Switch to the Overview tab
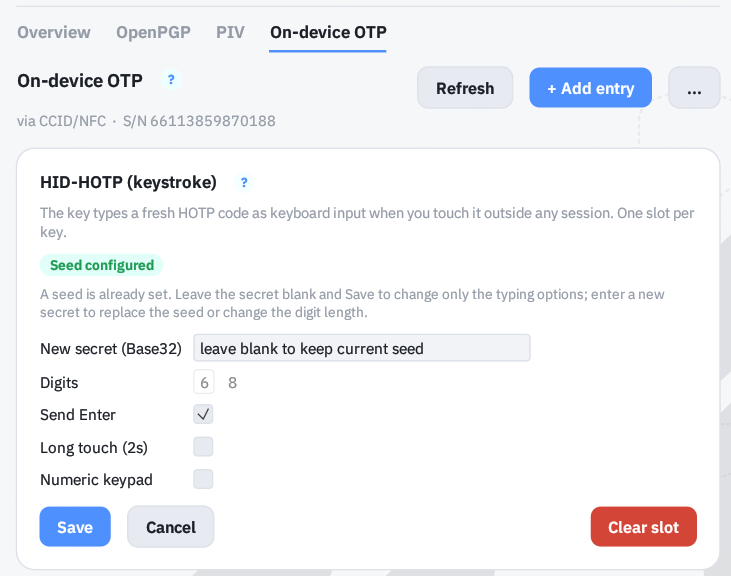 click(x=54, y=32)
